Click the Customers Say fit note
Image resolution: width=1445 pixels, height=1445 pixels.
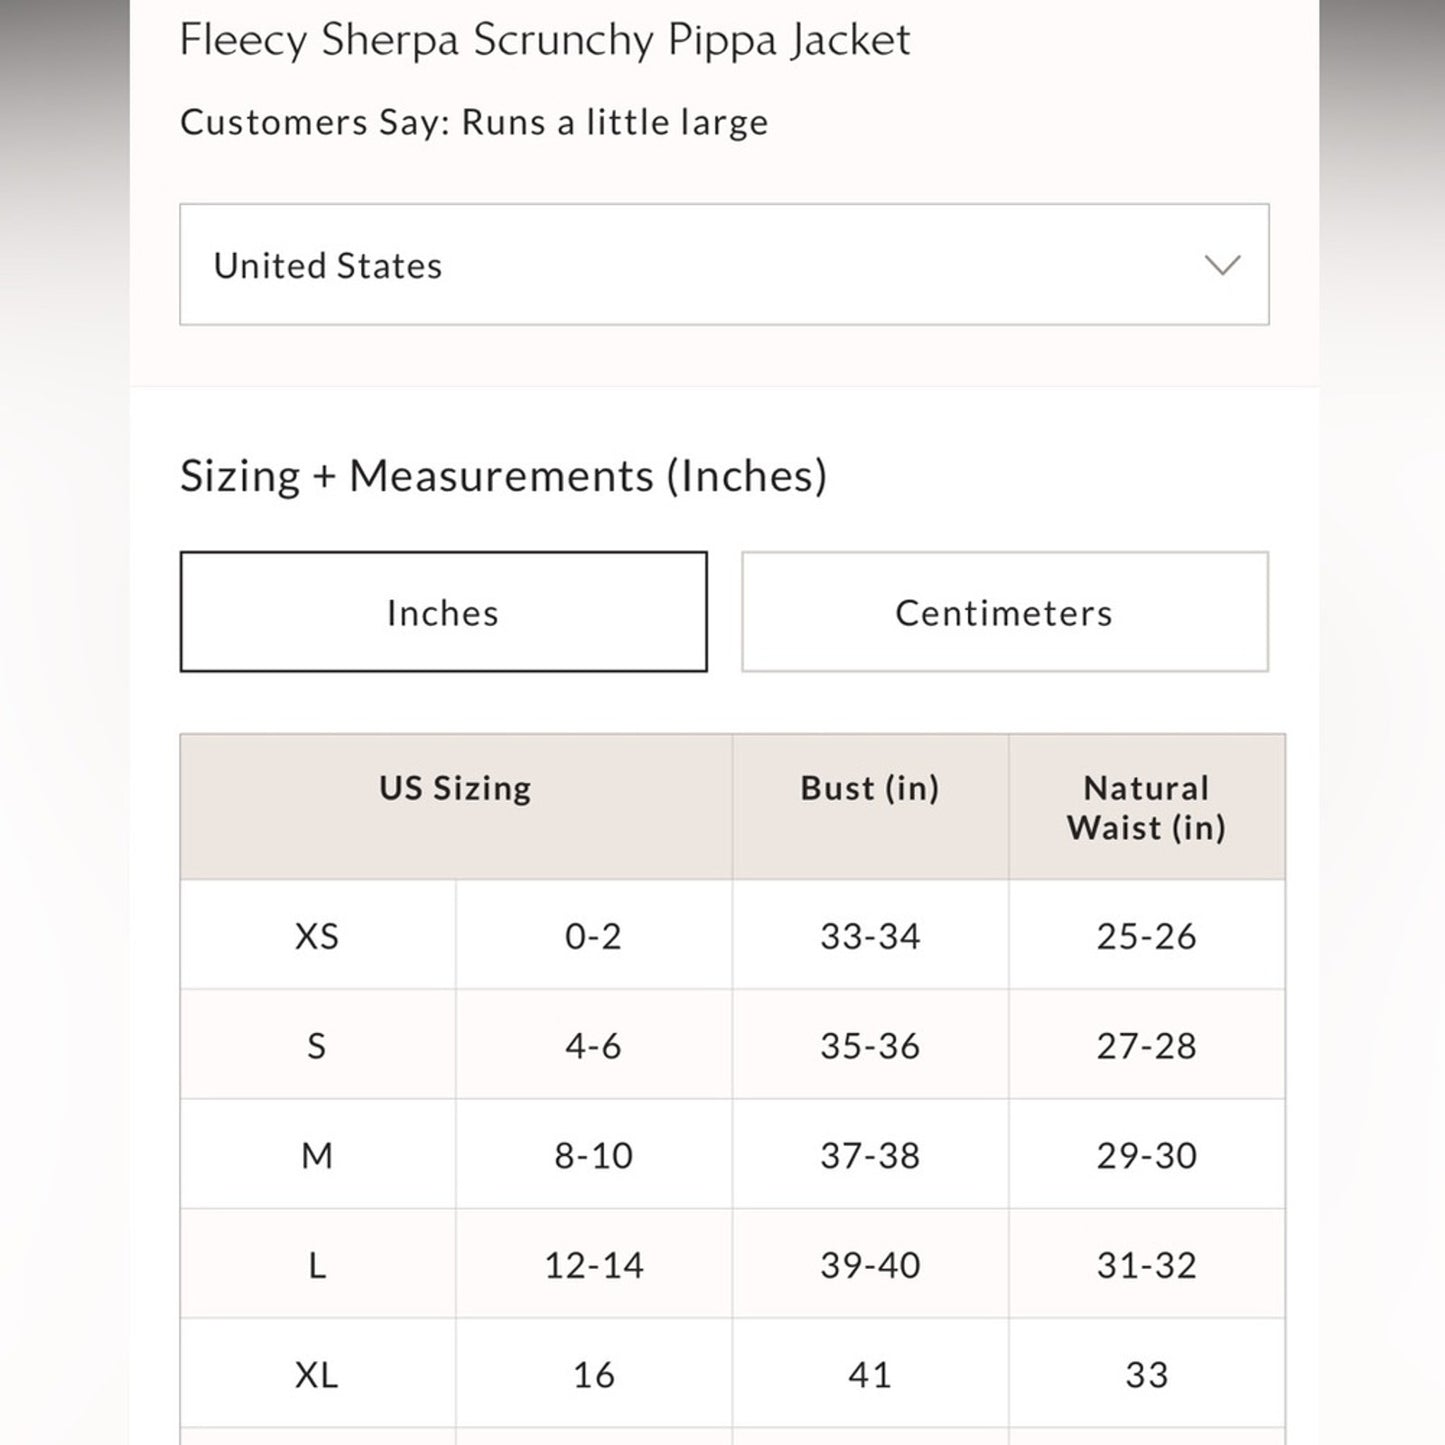point(474,123)
